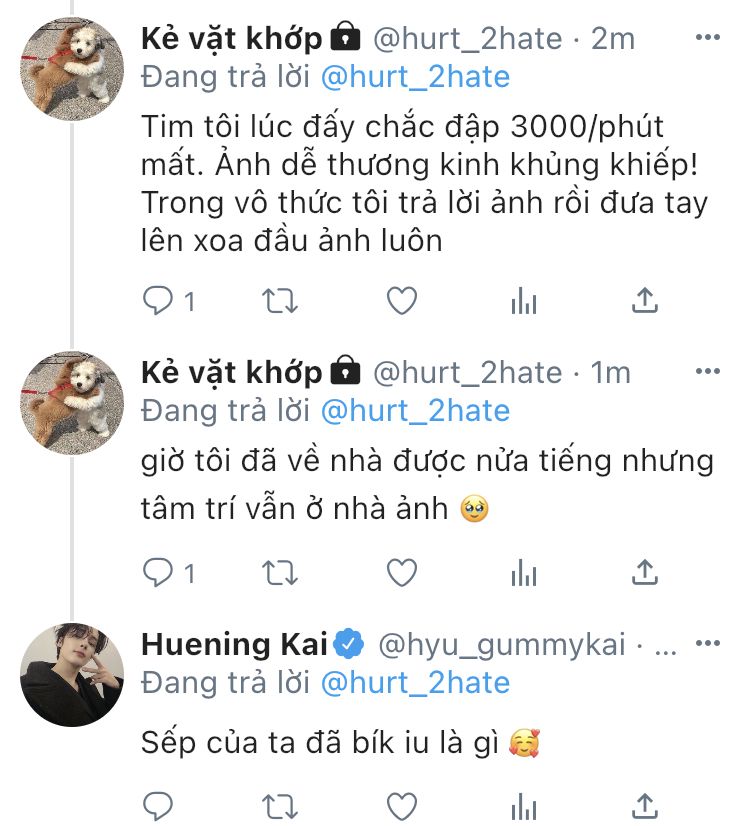Screen dimensions: 750x826
Task: Like Huening Kai's 'Sếp của ta' tweet
Action: coord(402,806)
